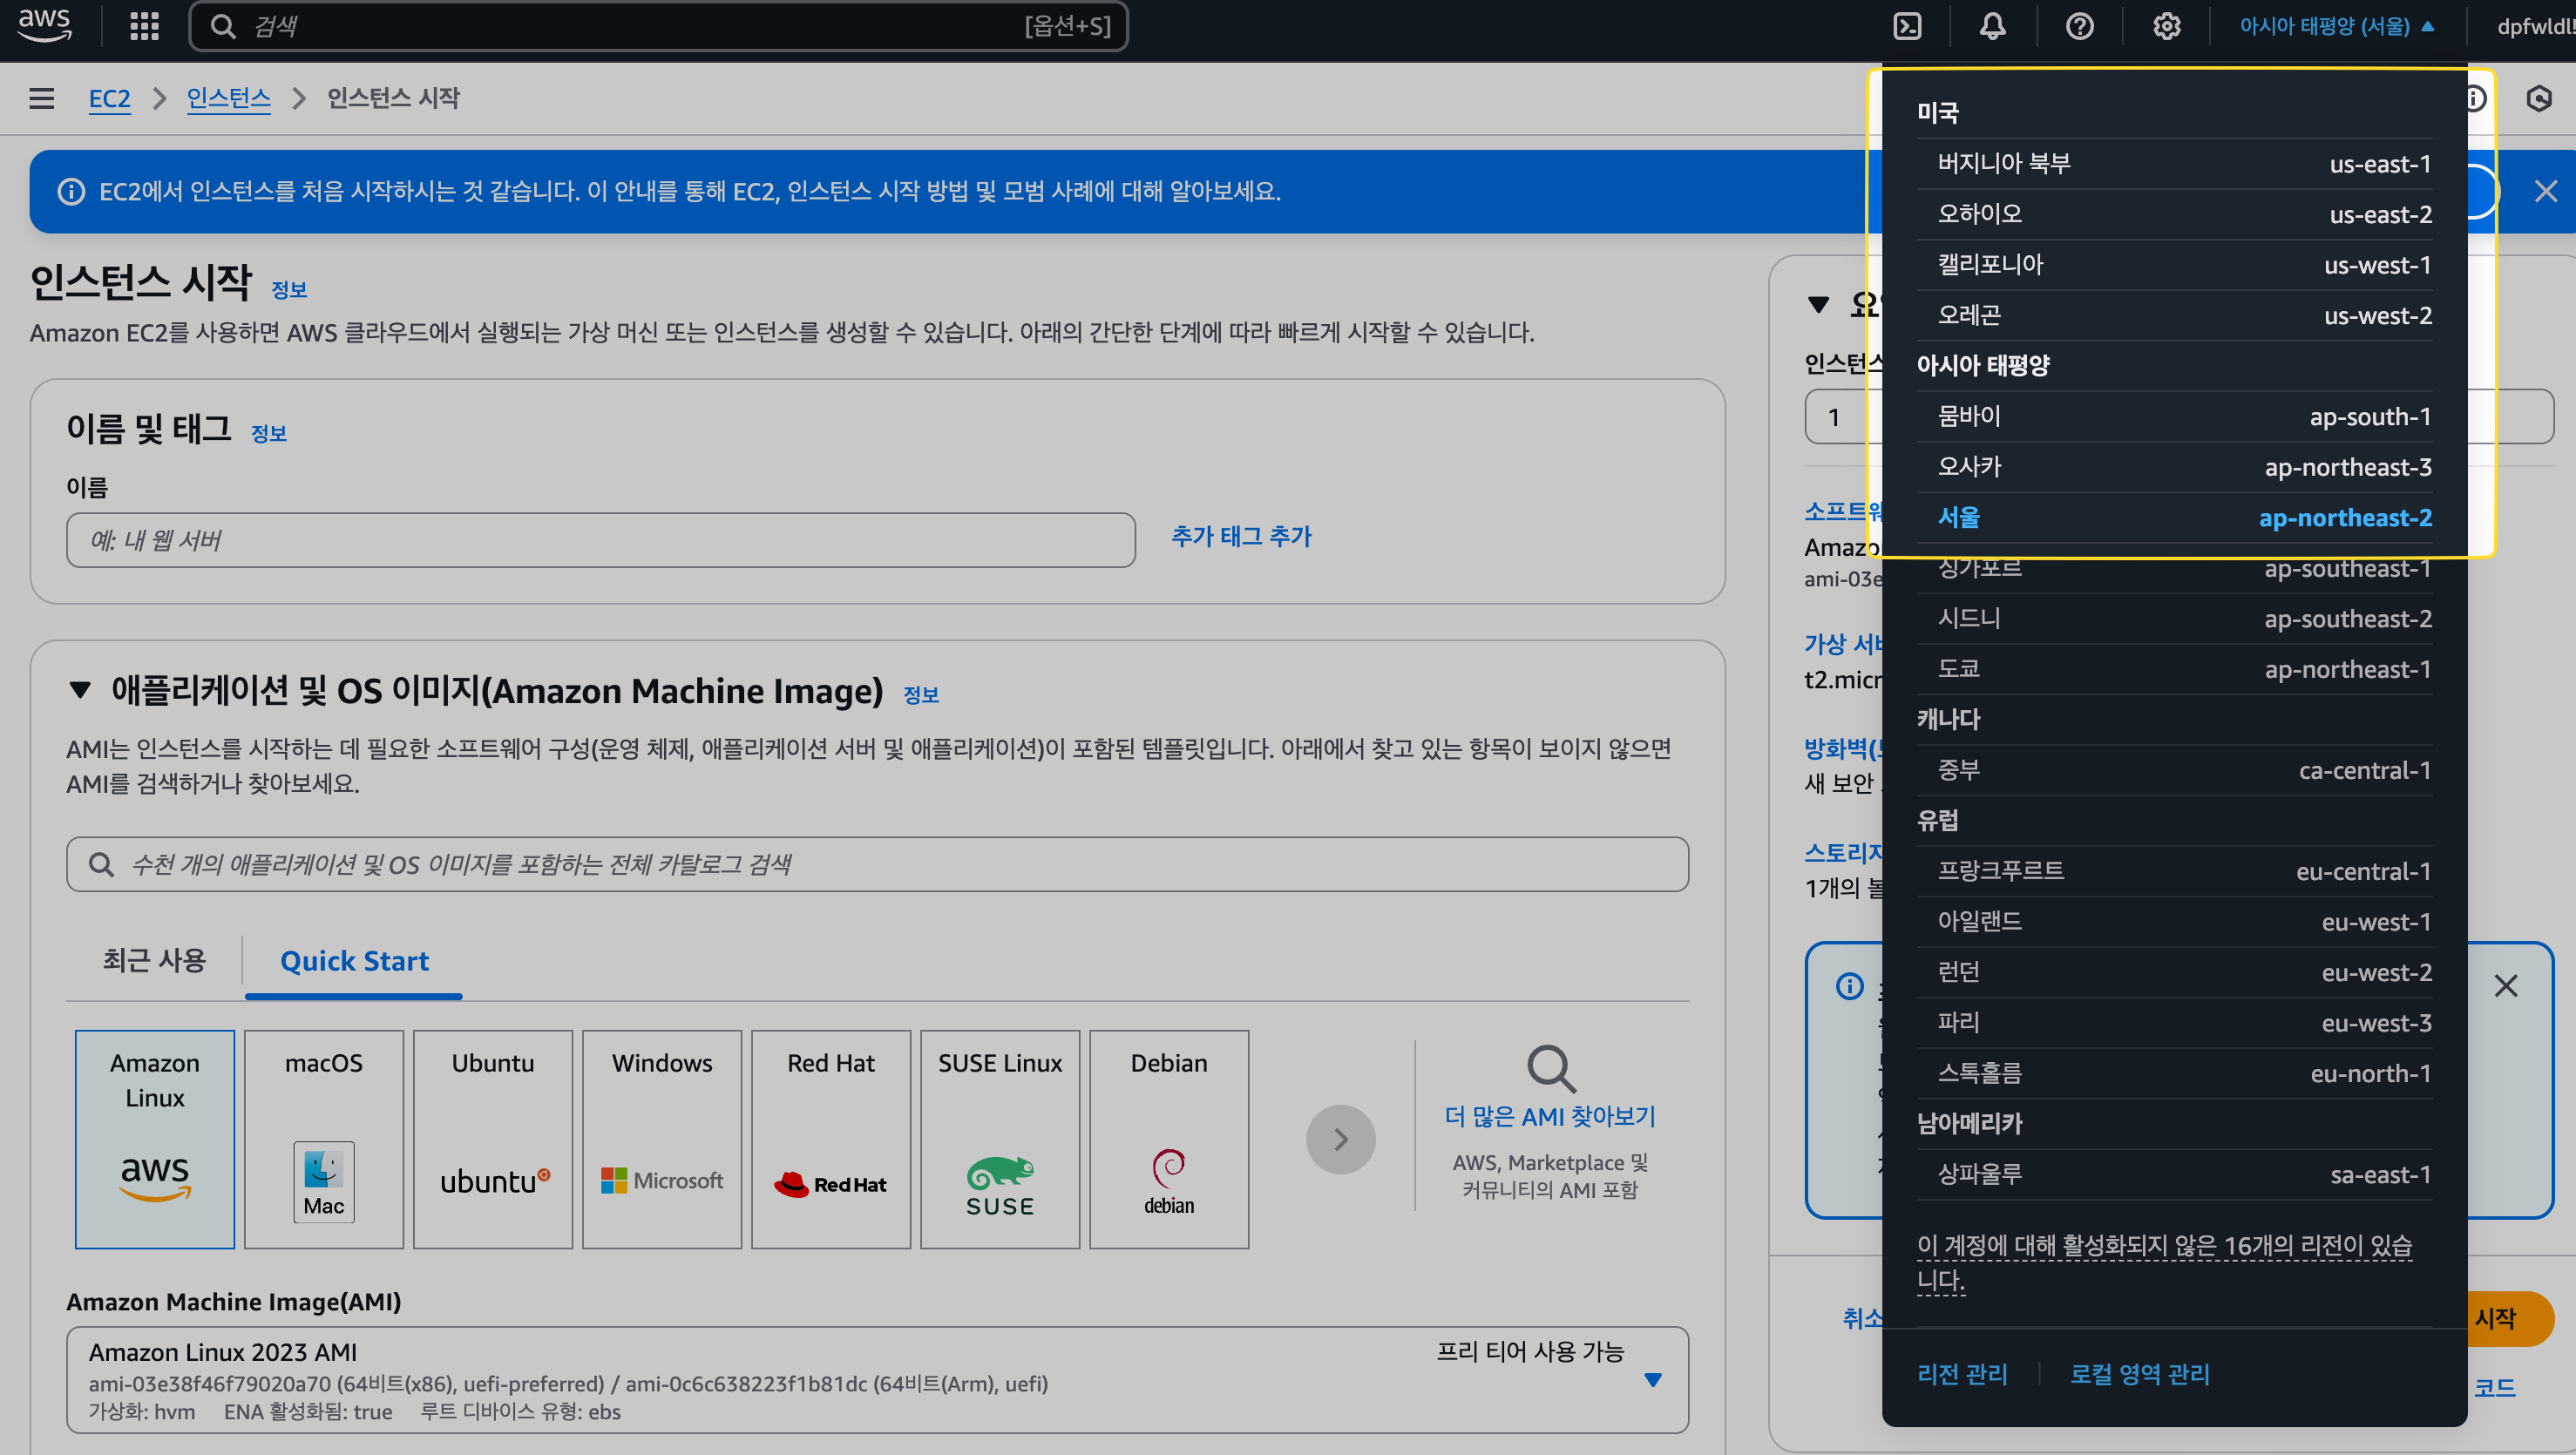Open the 로컬 영역 관리 link
The image size is (2576, 1455).
(2139, 1374)
